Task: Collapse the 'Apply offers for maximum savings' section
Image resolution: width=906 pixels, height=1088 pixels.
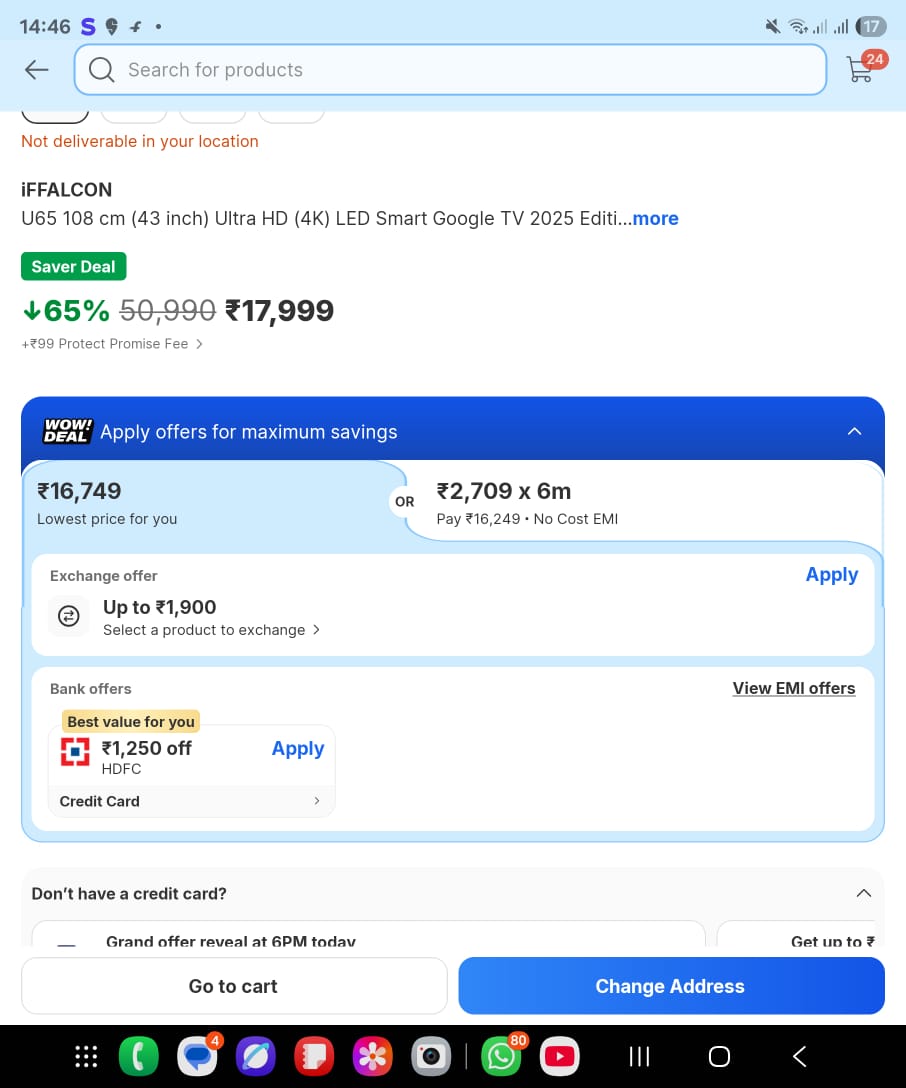Action: pyautogui.click(x=854, y=431)
